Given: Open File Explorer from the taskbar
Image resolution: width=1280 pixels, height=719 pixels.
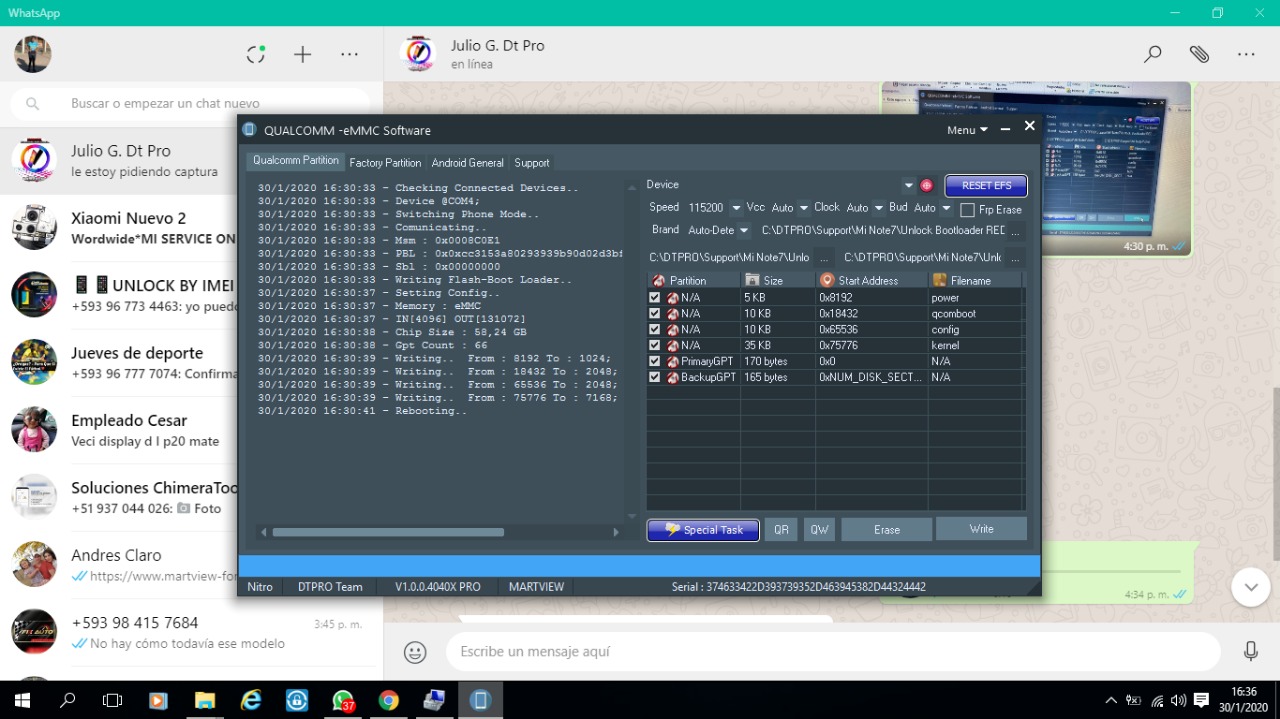Looking at the screenshot, I should coord(204,700).
